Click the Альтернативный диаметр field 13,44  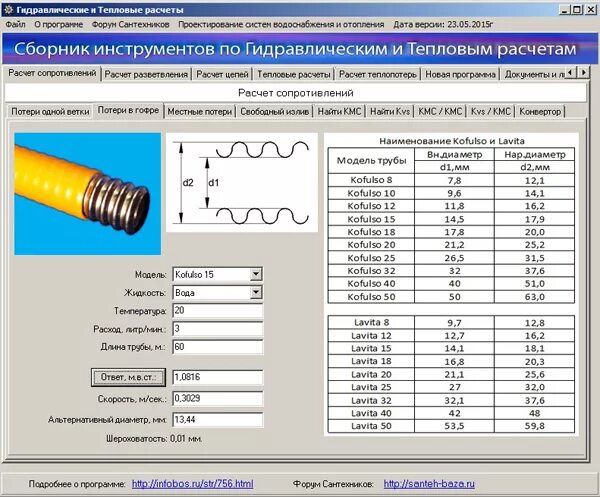(x=217, y=420)
